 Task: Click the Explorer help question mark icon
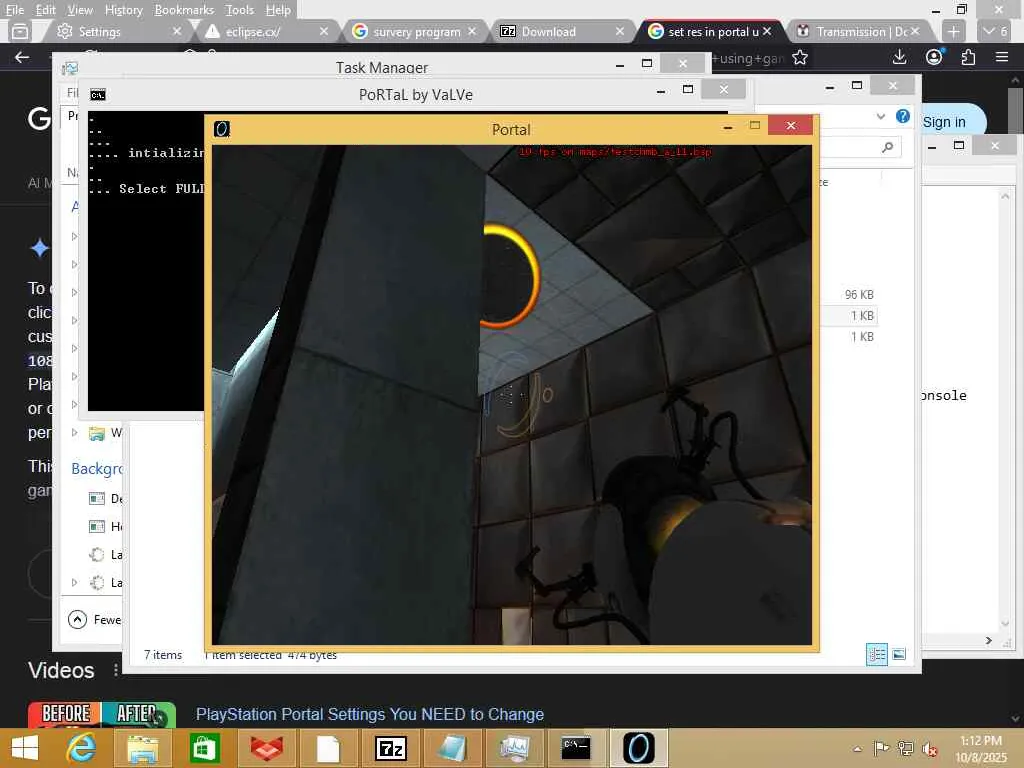click(x=903, y=116)
